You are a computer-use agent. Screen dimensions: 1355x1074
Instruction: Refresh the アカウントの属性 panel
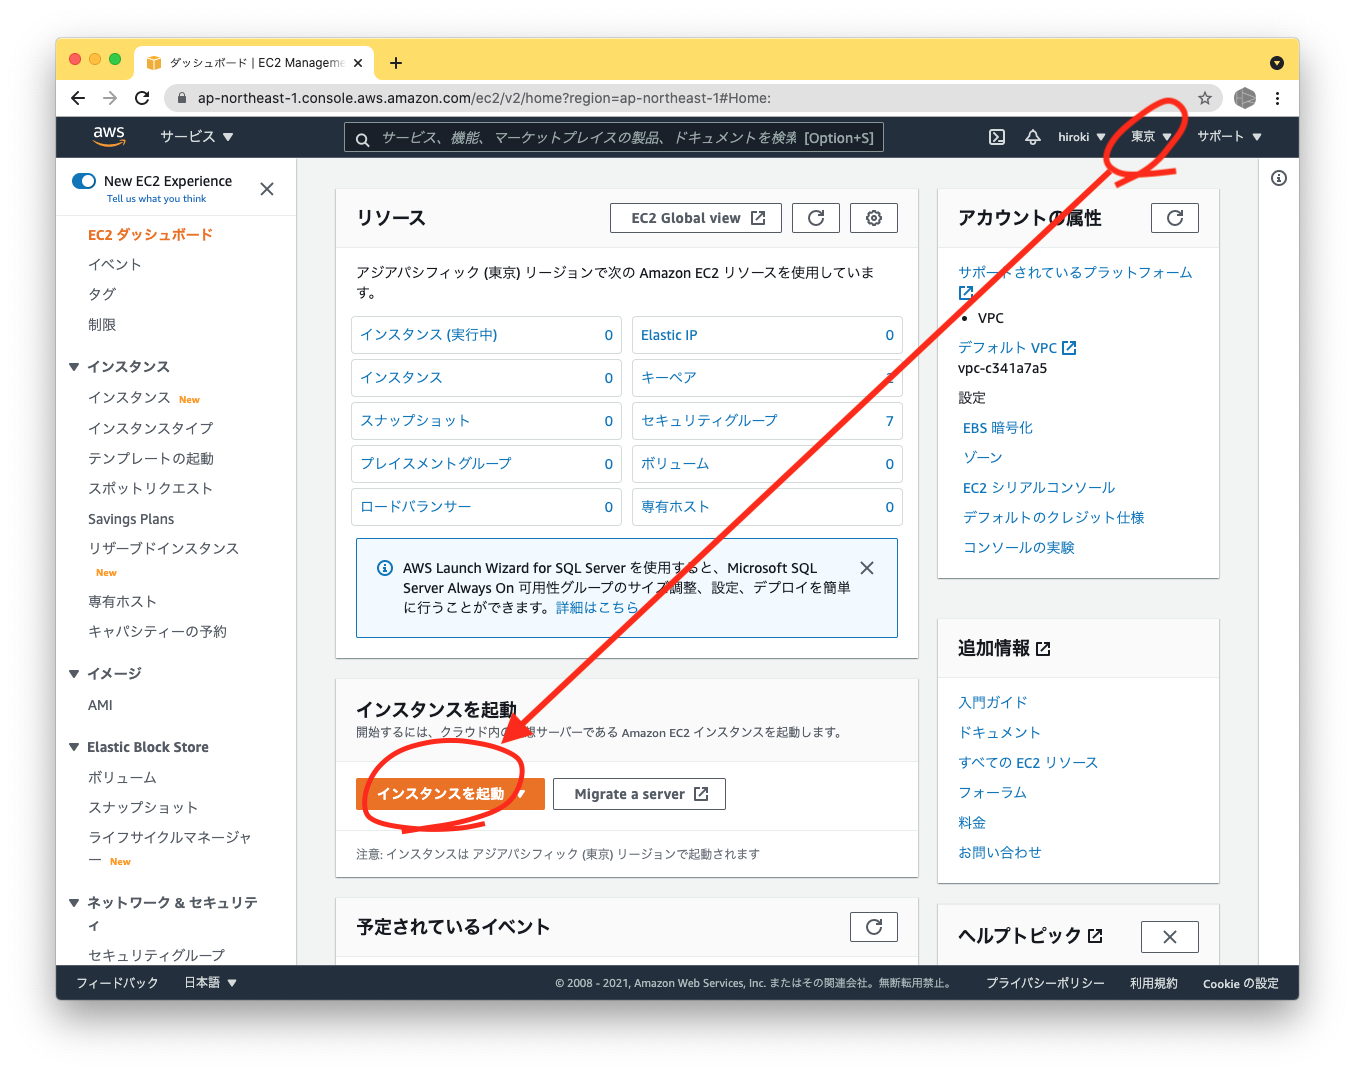pyautogui.click(x=1175, y=218)
